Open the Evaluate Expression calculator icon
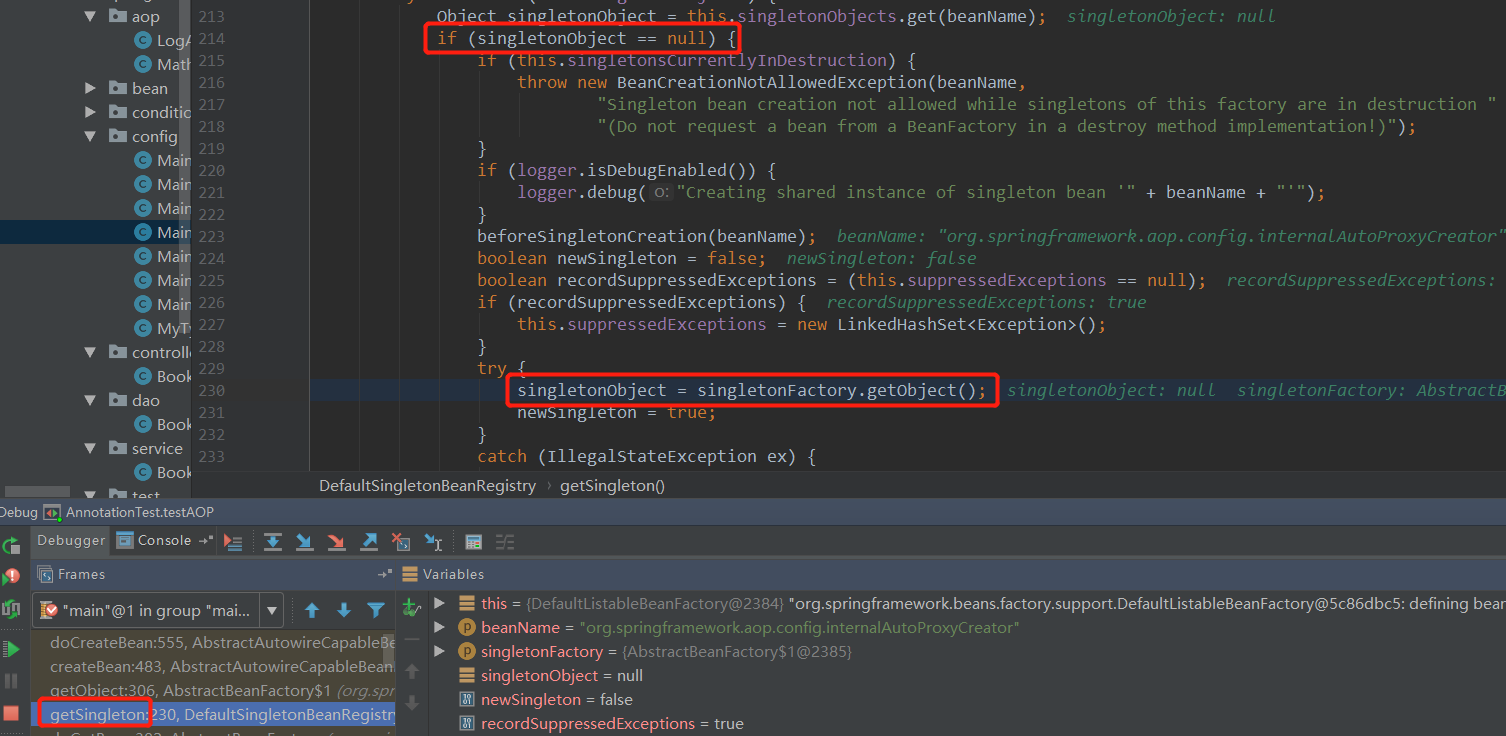1506x736 pixels. click(474, 541)
